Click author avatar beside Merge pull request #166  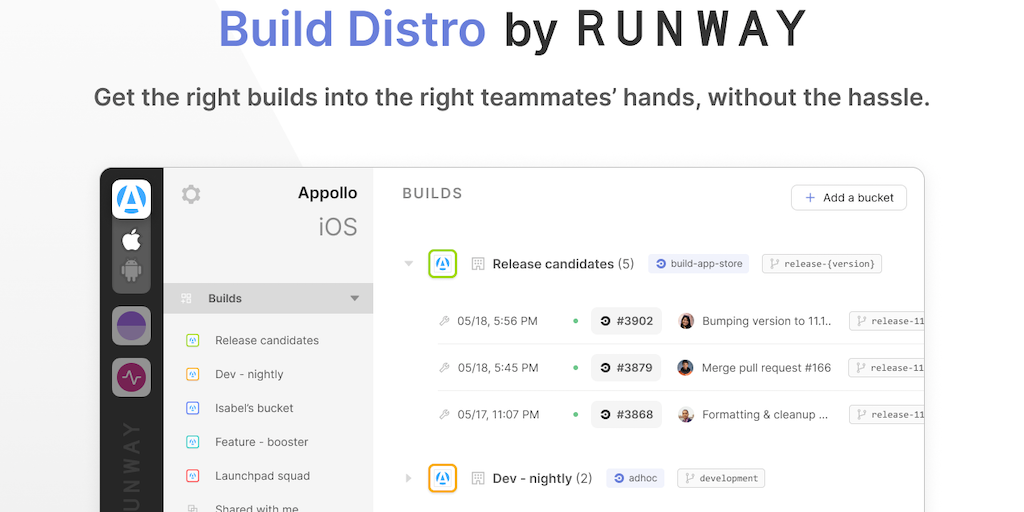pos(685,368)
